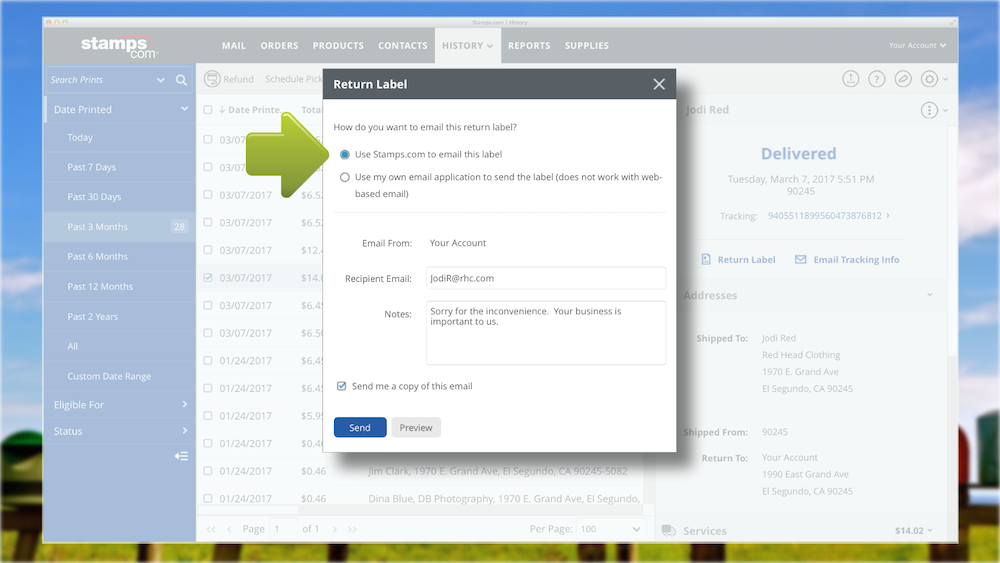Screen dimensions: 1000x563
Task: Click the Preview button
Action: click(x=416, y=428)
